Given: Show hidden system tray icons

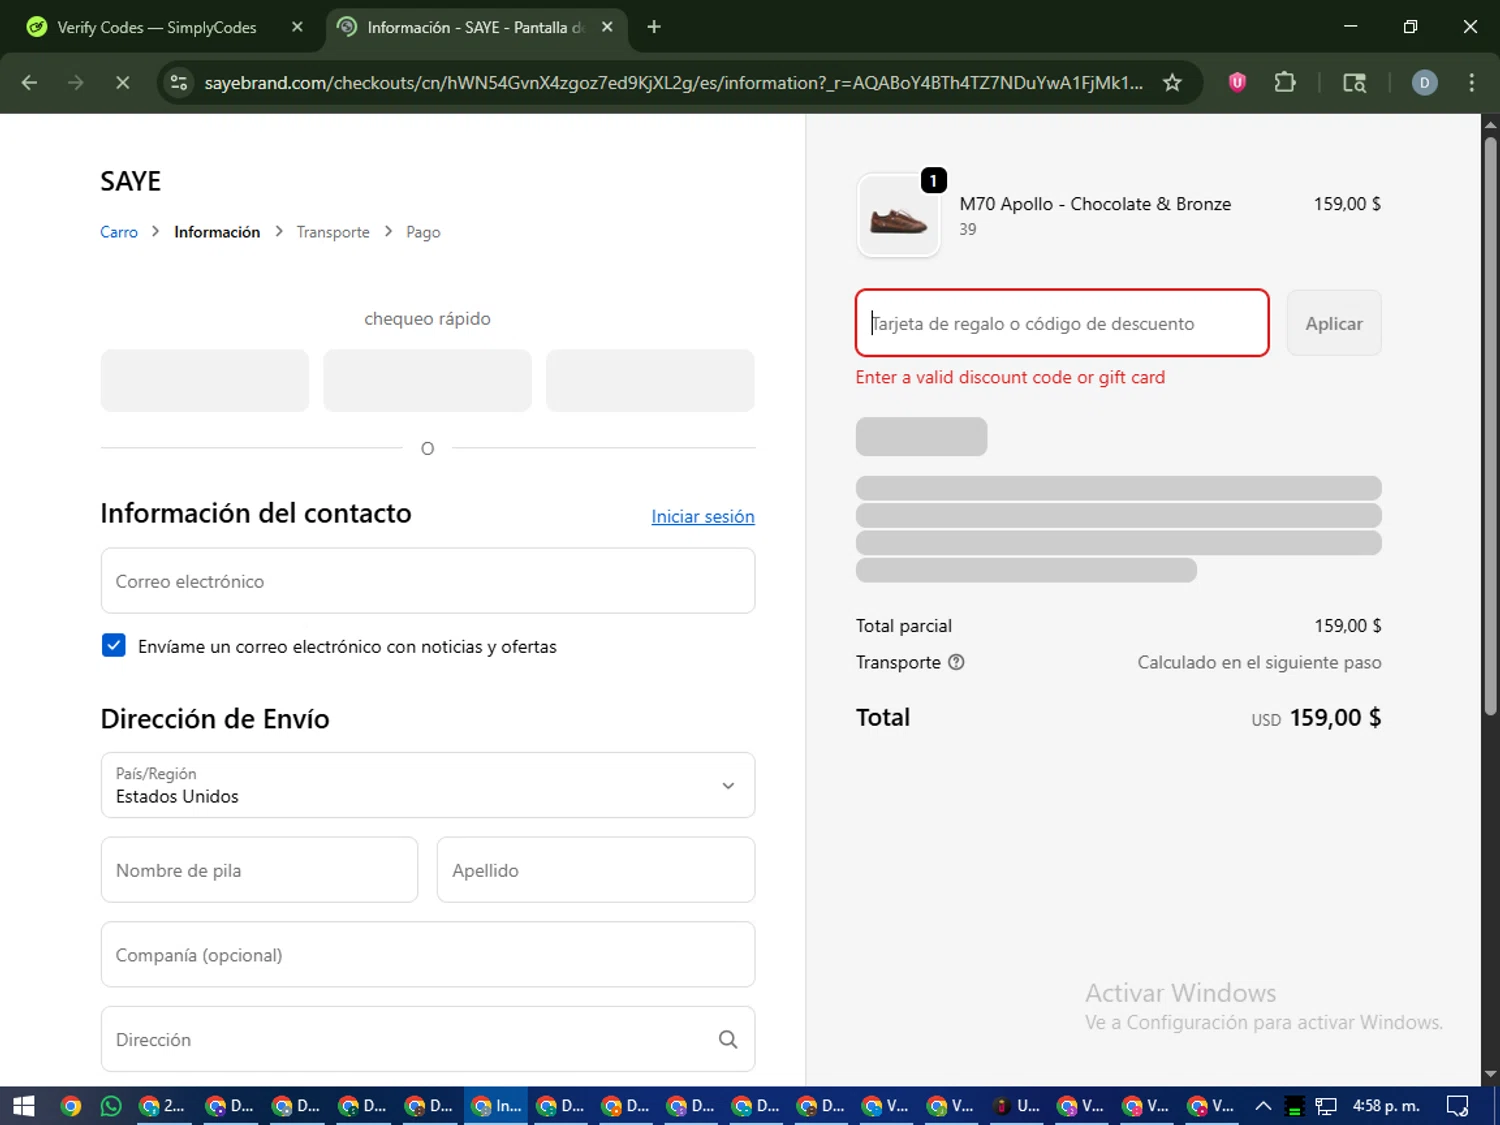Looking at the screenshot, I should [1263, 1106].
